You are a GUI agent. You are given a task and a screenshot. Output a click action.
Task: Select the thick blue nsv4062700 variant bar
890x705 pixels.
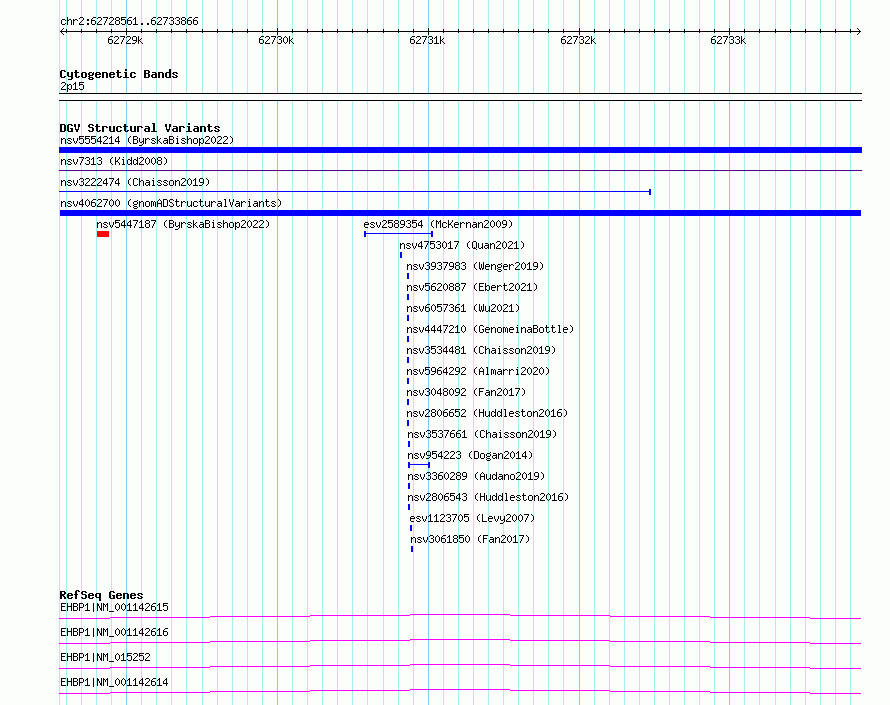pyautogui.click(x=460, y=213)
